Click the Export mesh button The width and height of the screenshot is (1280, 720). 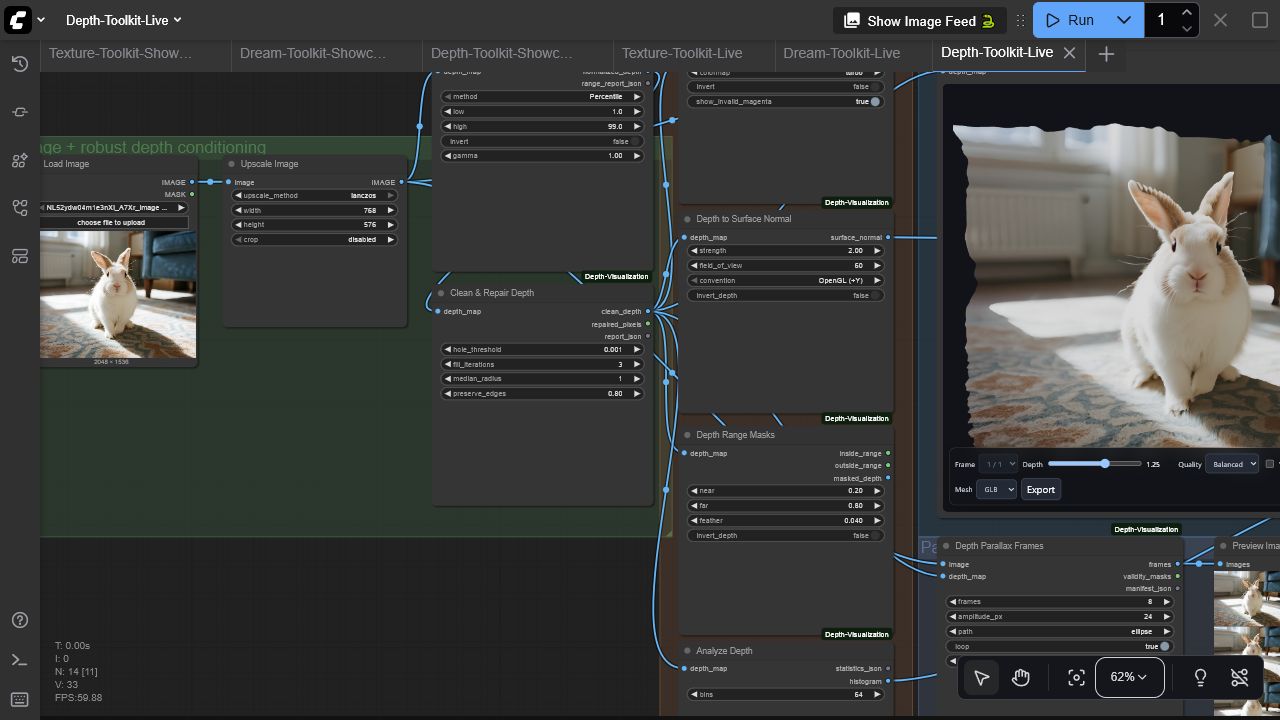tap(1040, 489)
